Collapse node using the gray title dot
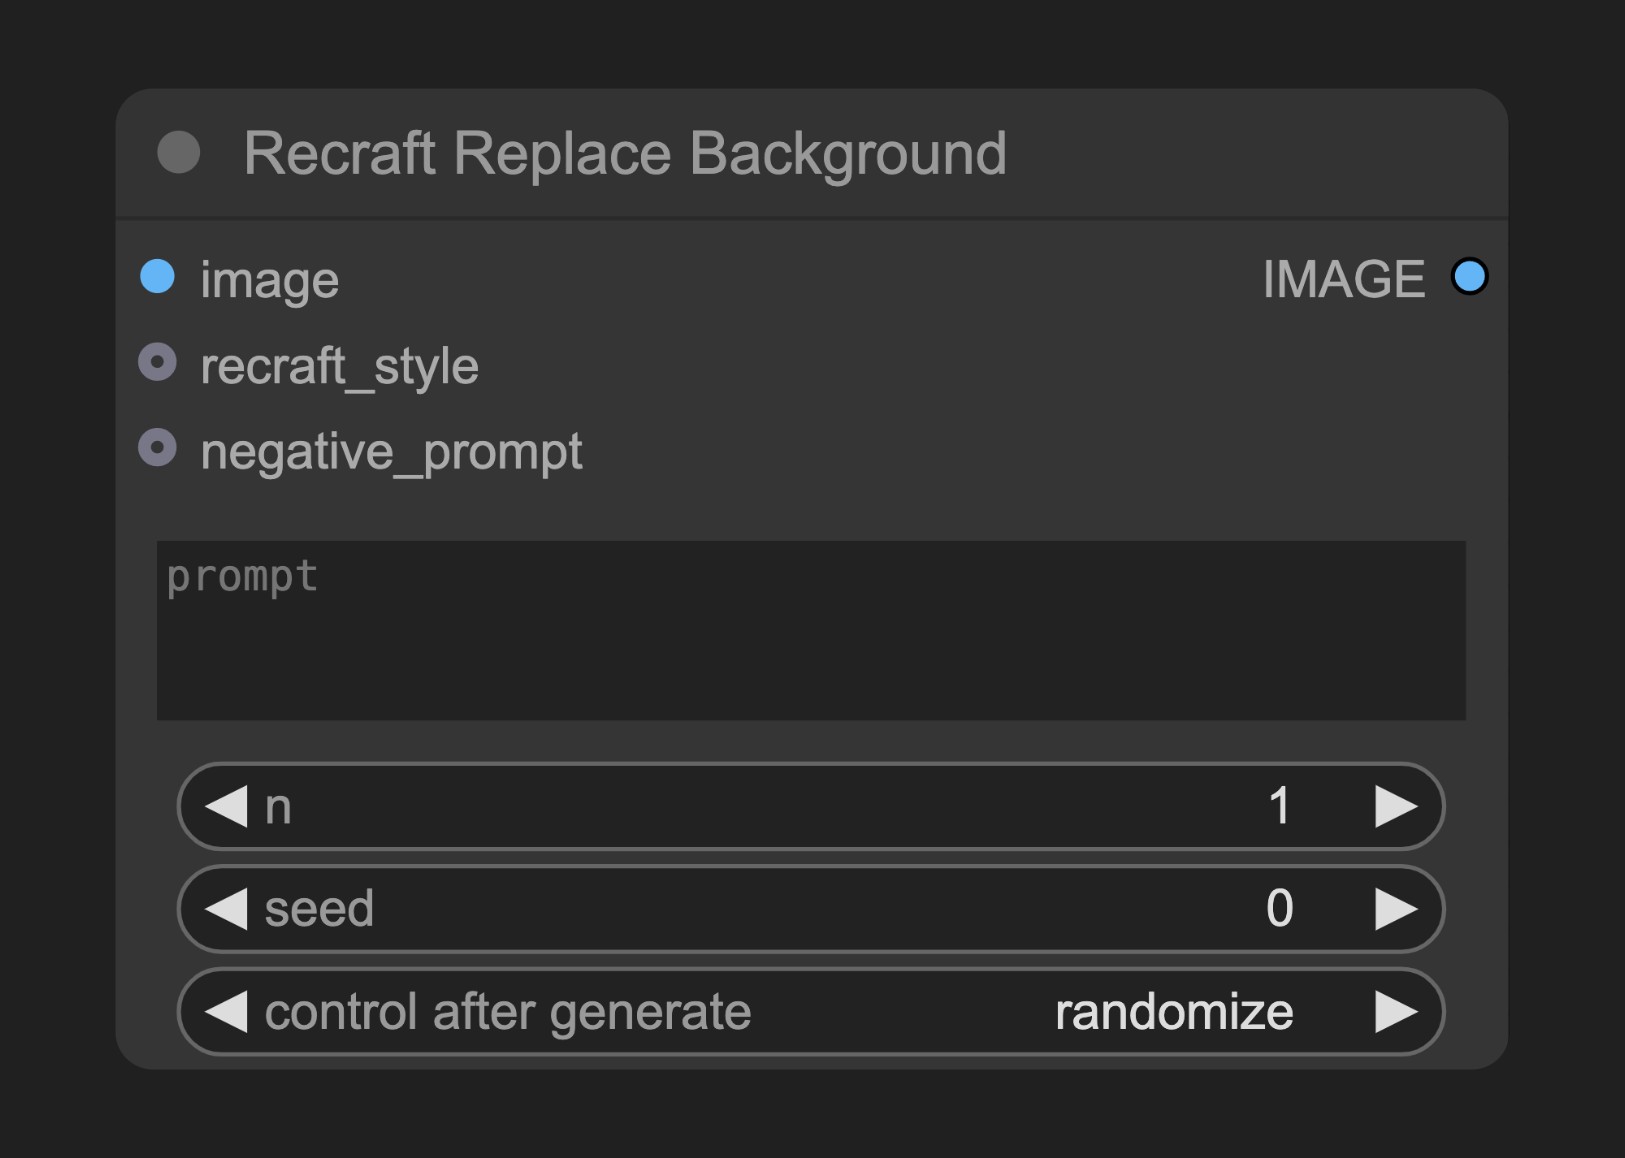 click(x=179, y=153)
